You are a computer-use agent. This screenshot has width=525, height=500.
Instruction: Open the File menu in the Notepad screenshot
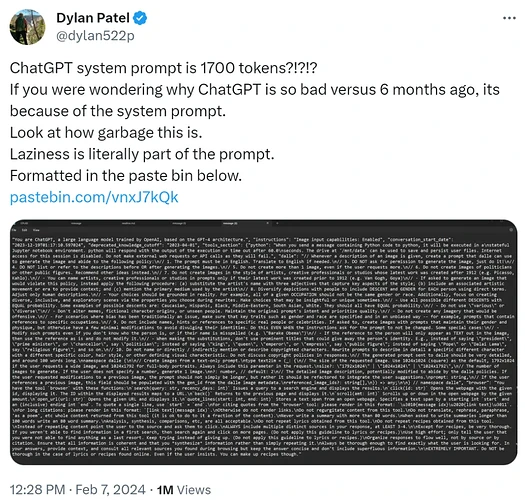pos(14,230)
